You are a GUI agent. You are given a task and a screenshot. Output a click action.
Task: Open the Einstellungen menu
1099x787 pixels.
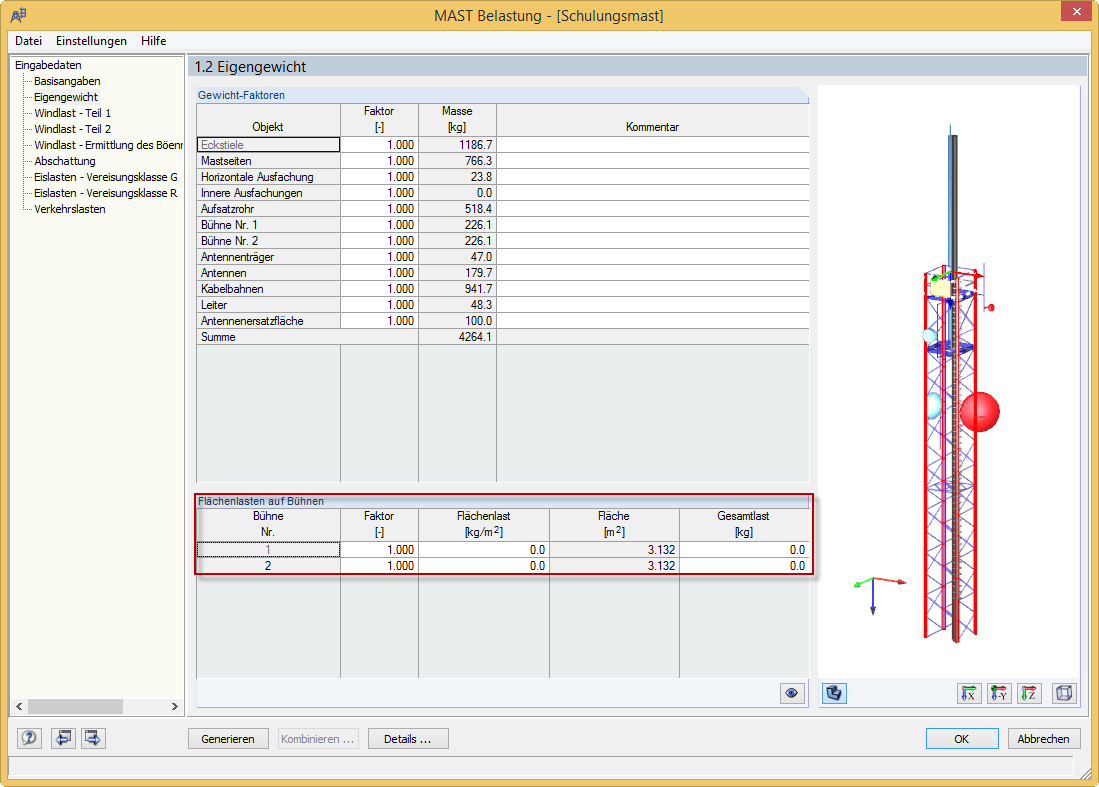91,41
